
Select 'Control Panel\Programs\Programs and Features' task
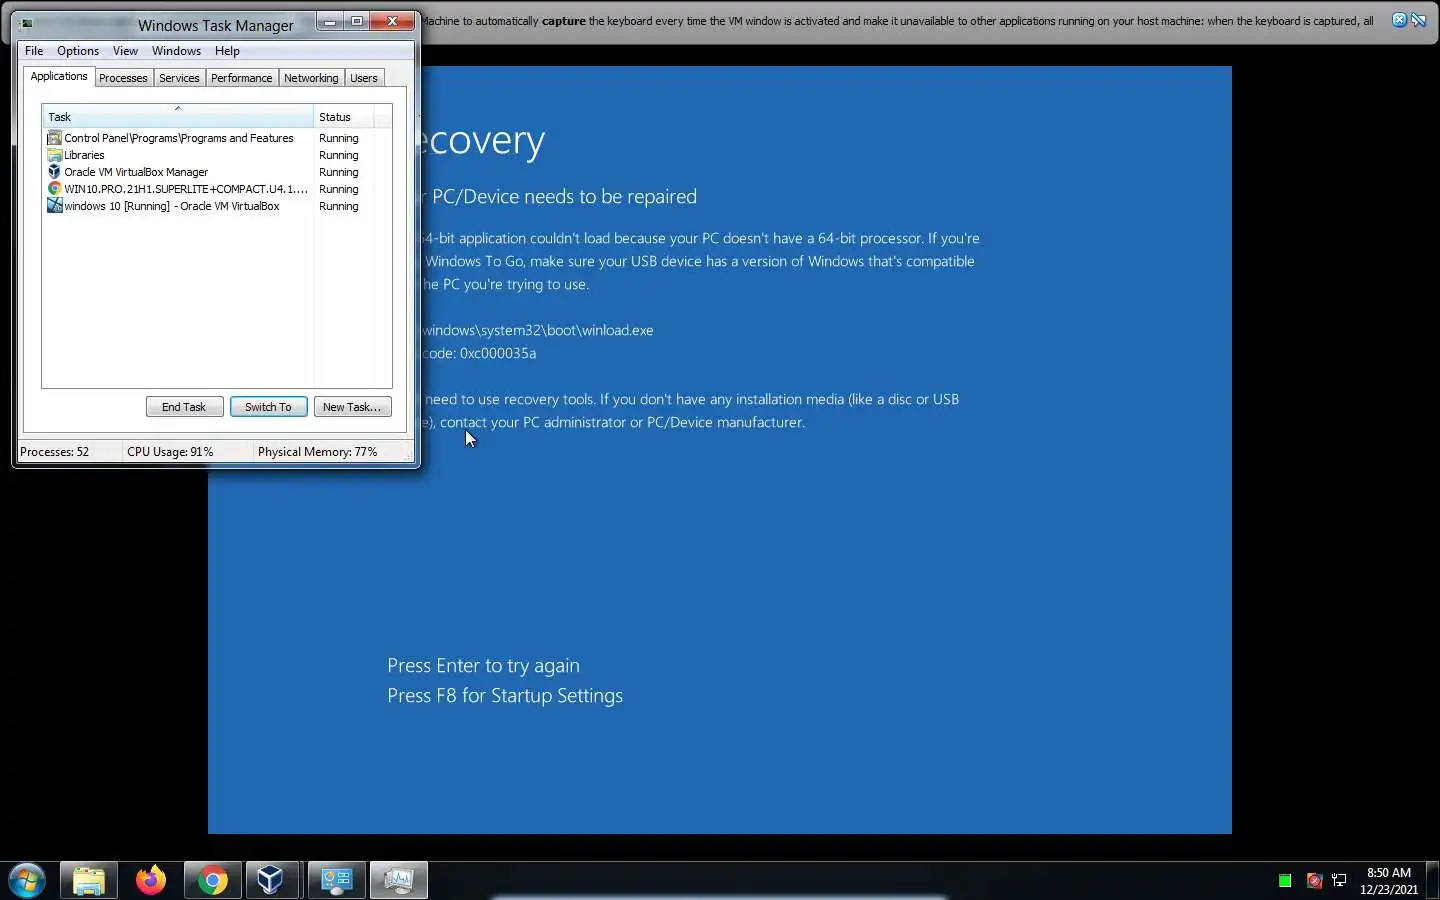(x=210, y=138)
